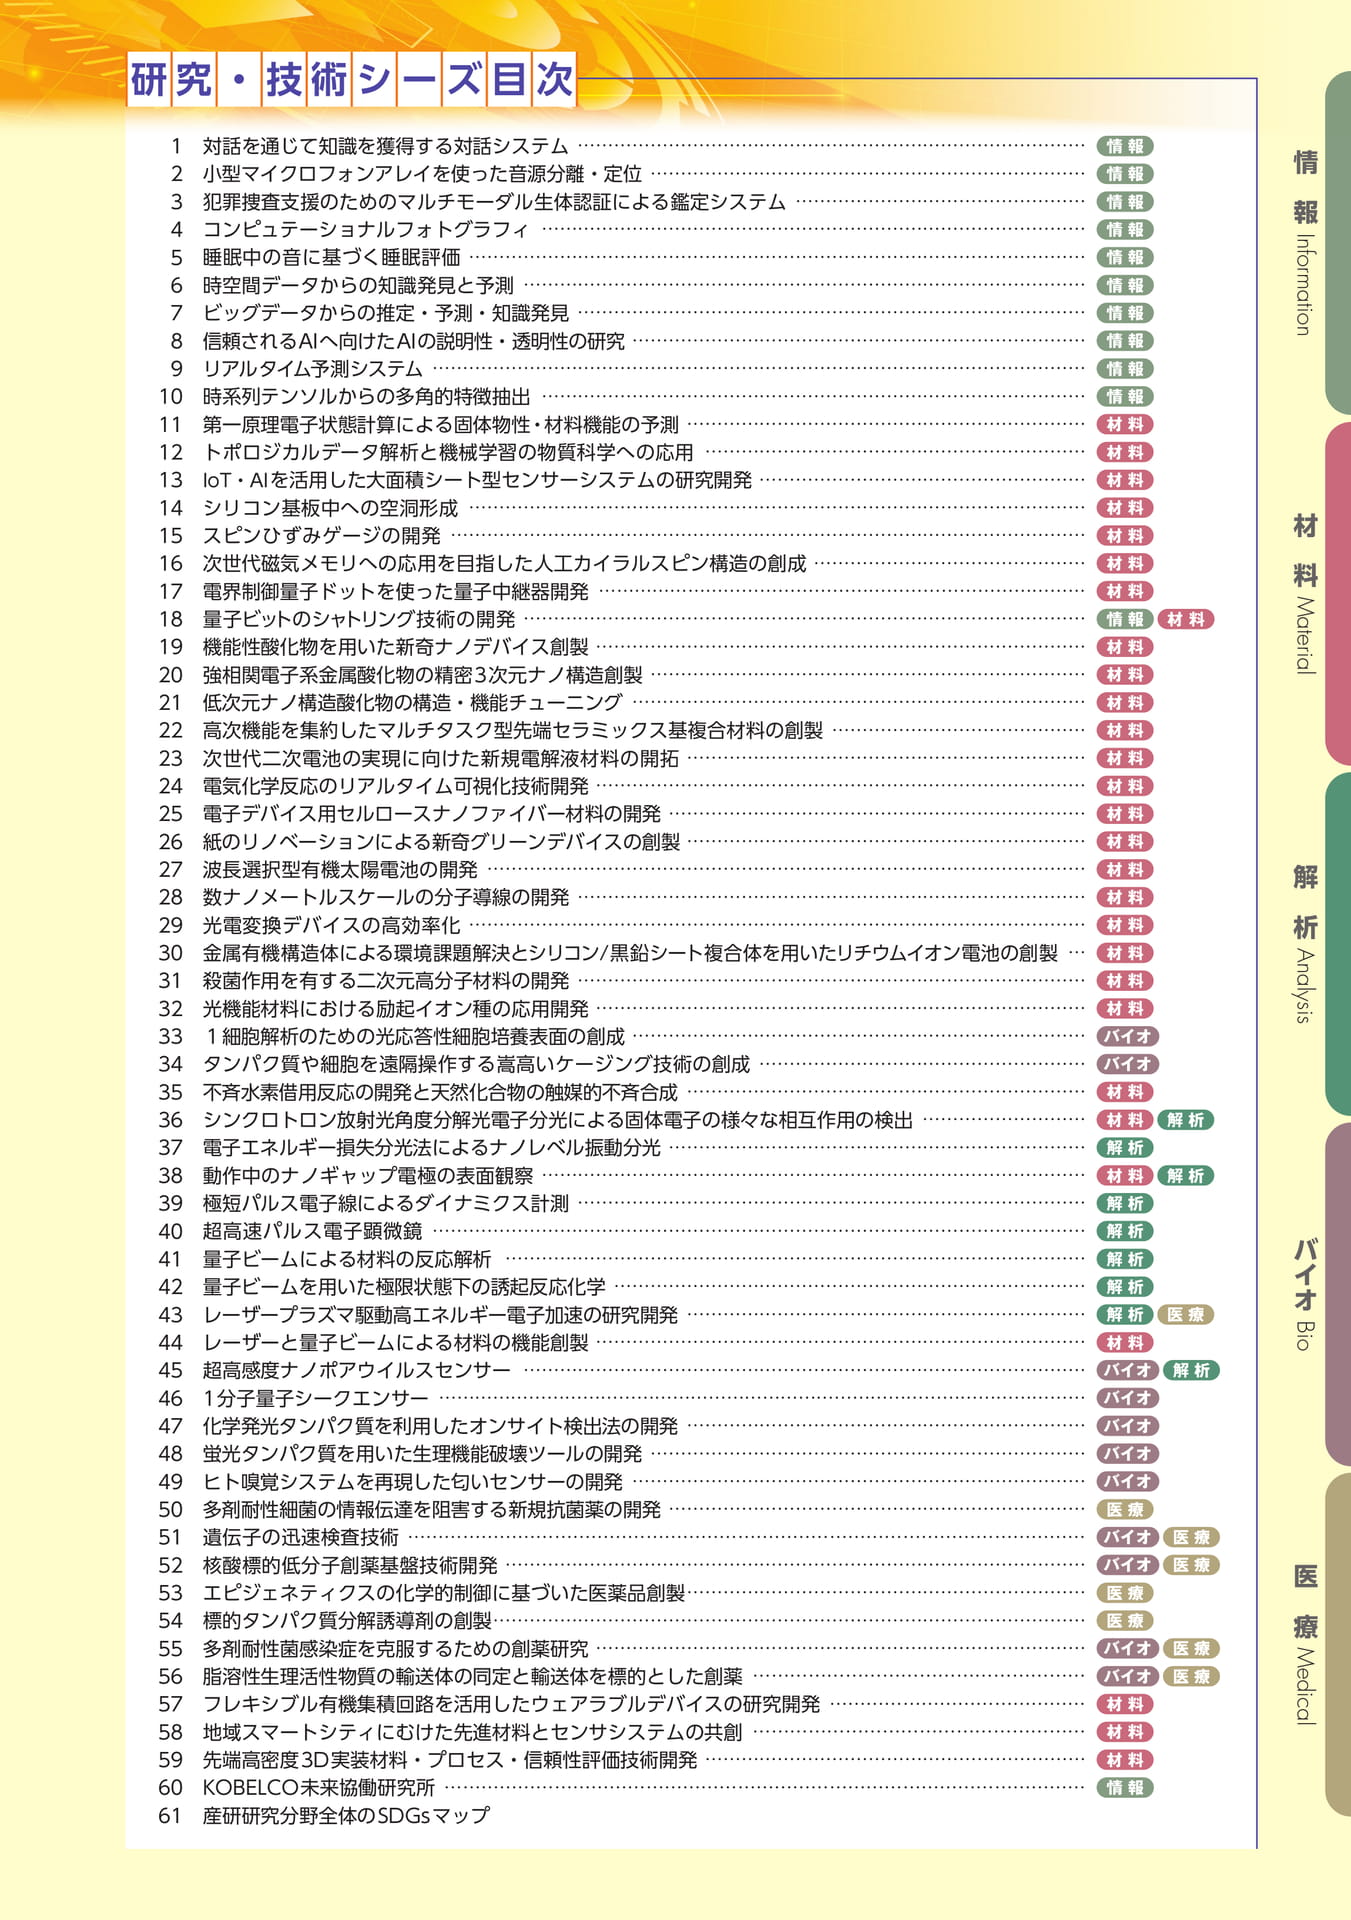Screen dimensions: 1351x1920
Task: Open entry 4 コンピュテーショナルフォトグラフィ
Action: pos(365,229)
